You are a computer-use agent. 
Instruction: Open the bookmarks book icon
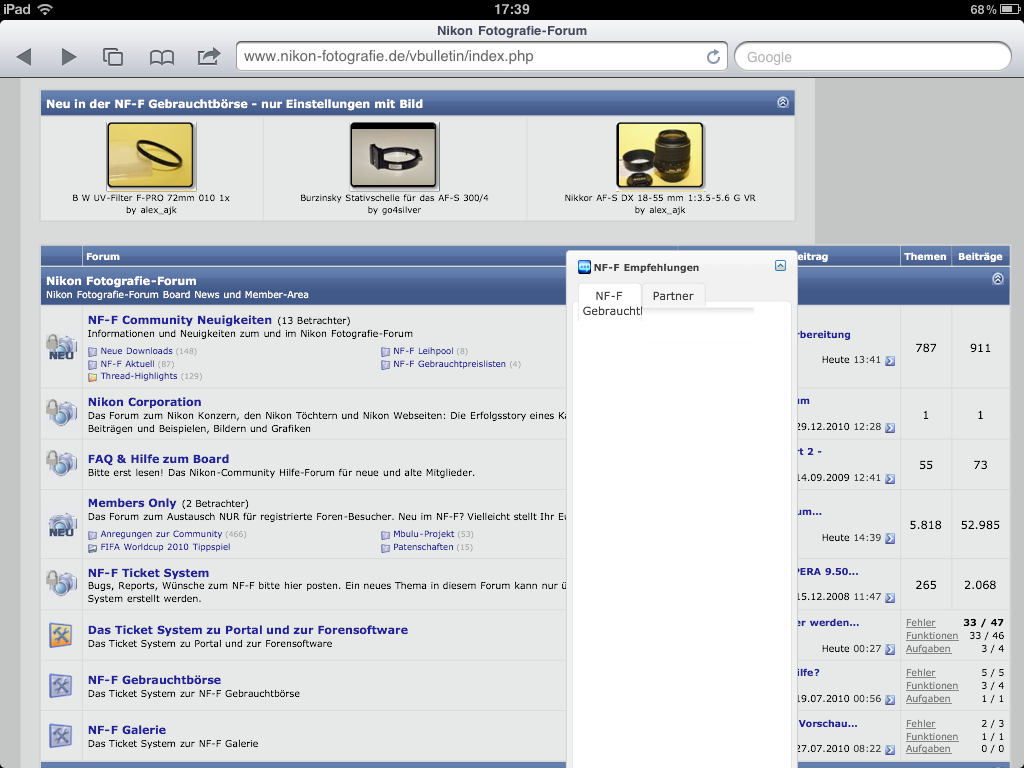pyautogui.click(x=161, y=57)
